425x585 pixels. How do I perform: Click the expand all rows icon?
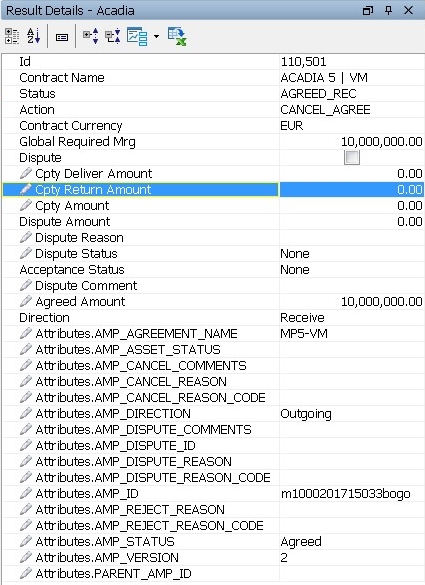[x=91, y=36]
